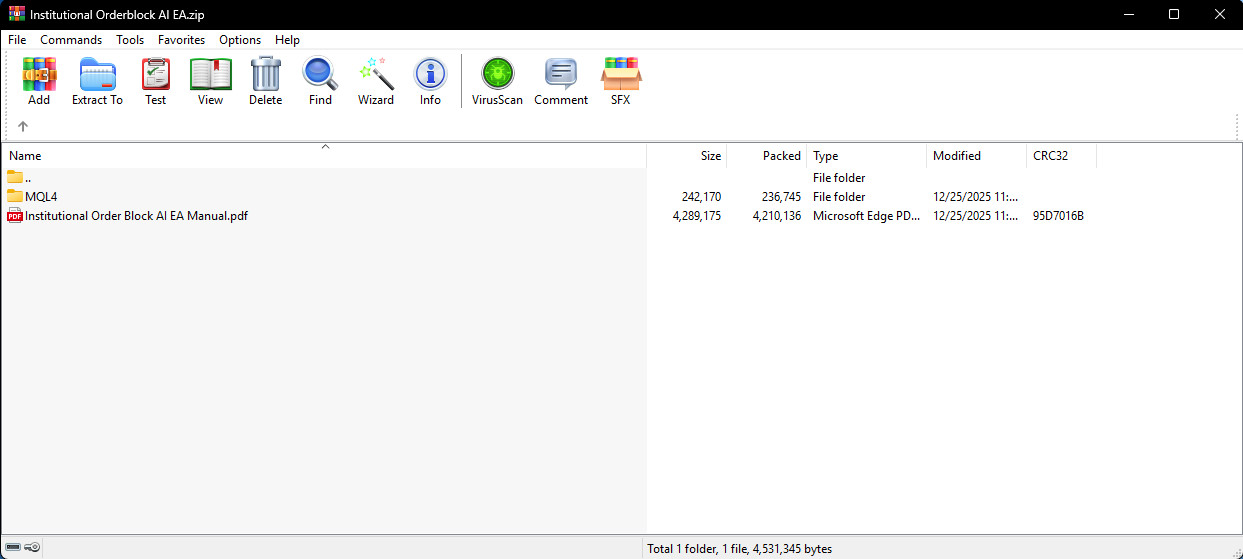Click the '..' parent folder row

coord(324,178)
